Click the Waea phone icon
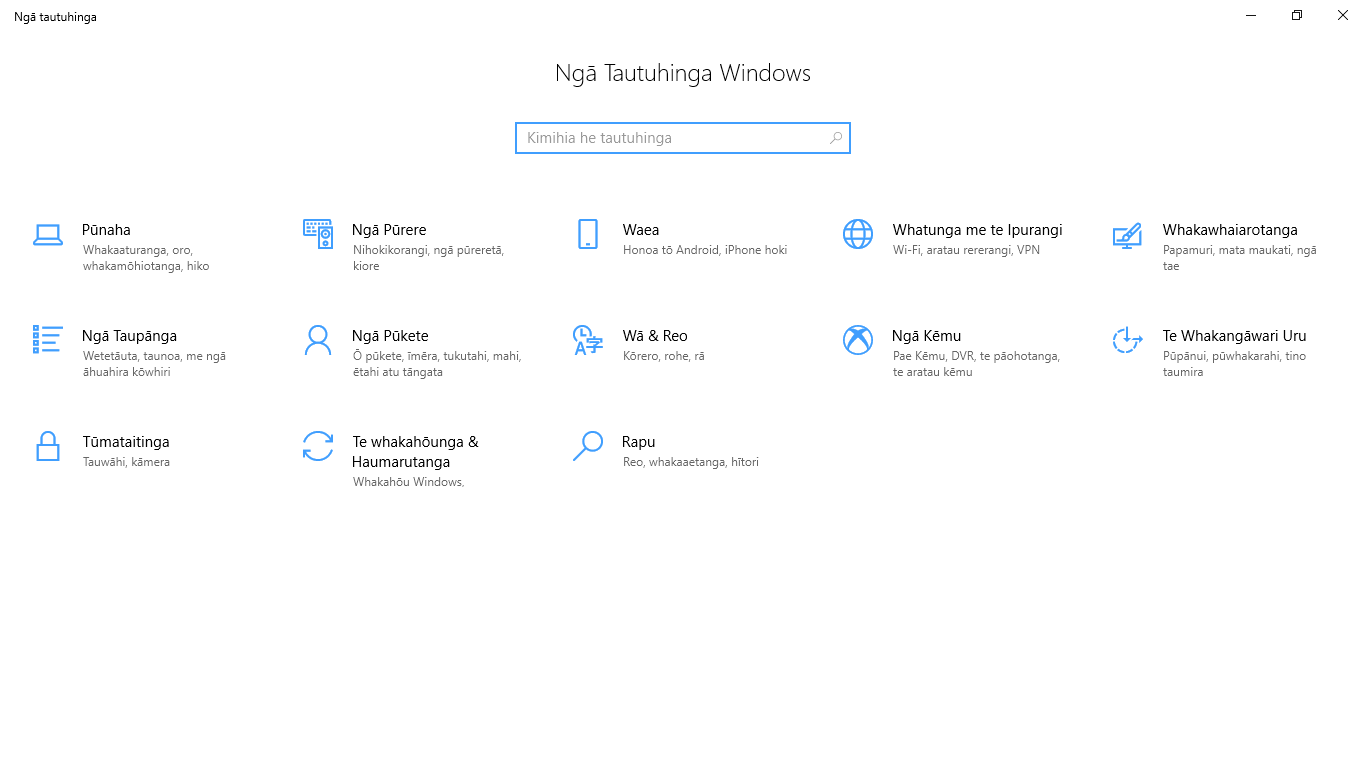 (x=587, y=234)
